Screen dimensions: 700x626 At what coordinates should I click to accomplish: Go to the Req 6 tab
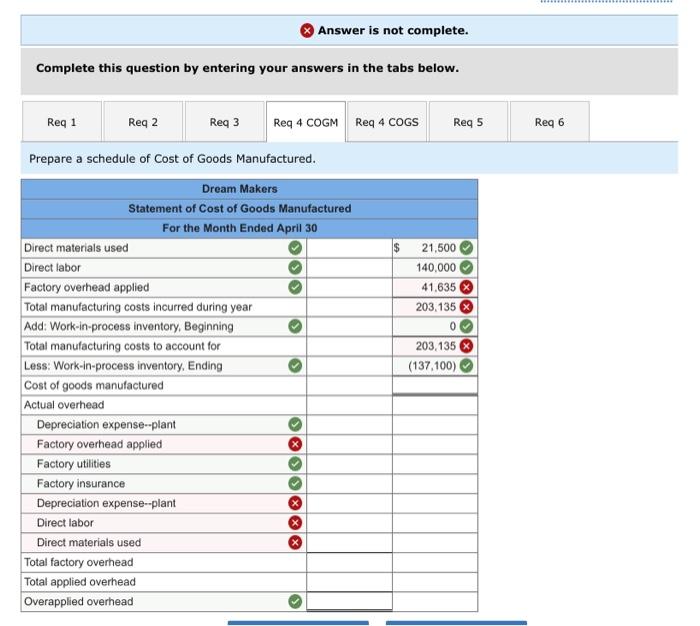550,122
